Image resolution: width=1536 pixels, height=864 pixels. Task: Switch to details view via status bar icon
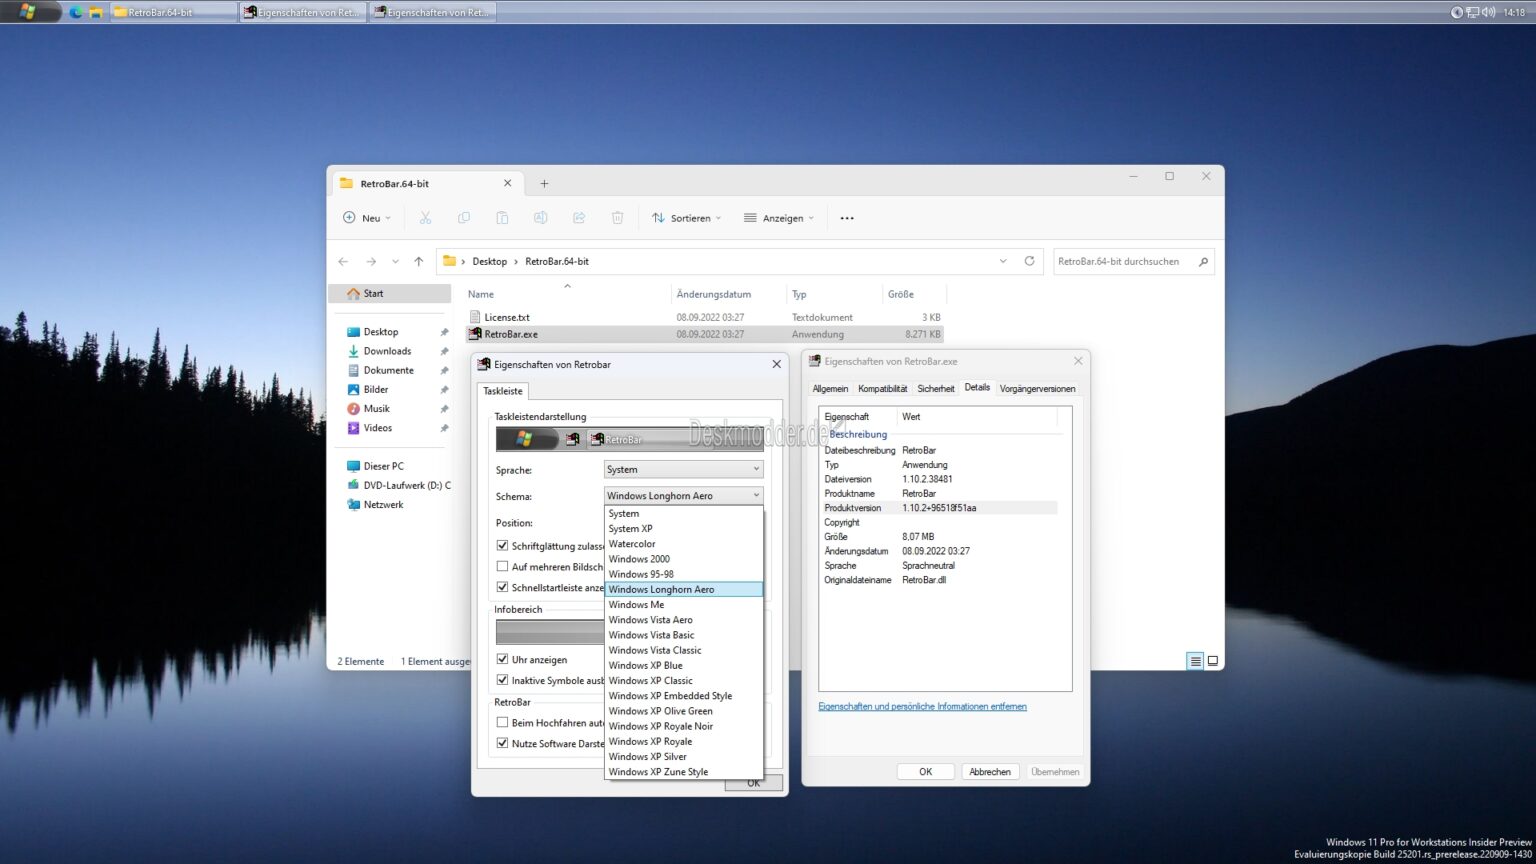[x=1195, y=660]
